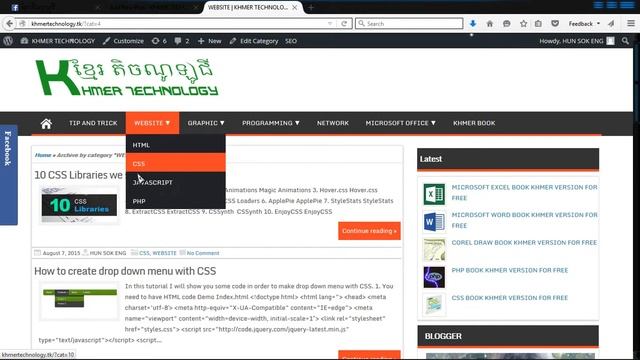This screenshot has width=640, height=360.
Task: Click the PHP book thumbnail
Action: (x=434, y=278)
